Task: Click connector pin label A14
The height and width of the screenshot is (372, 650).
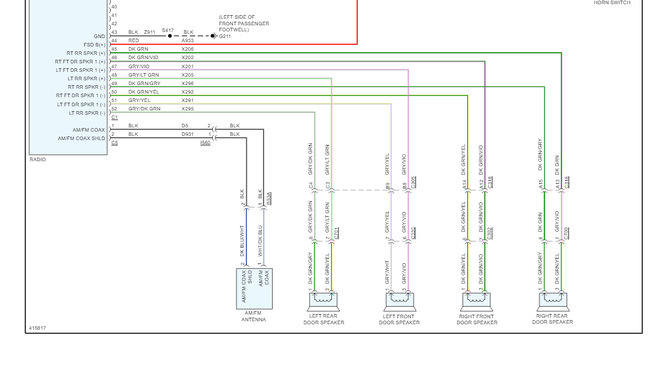Action: (x=464, y=184)
